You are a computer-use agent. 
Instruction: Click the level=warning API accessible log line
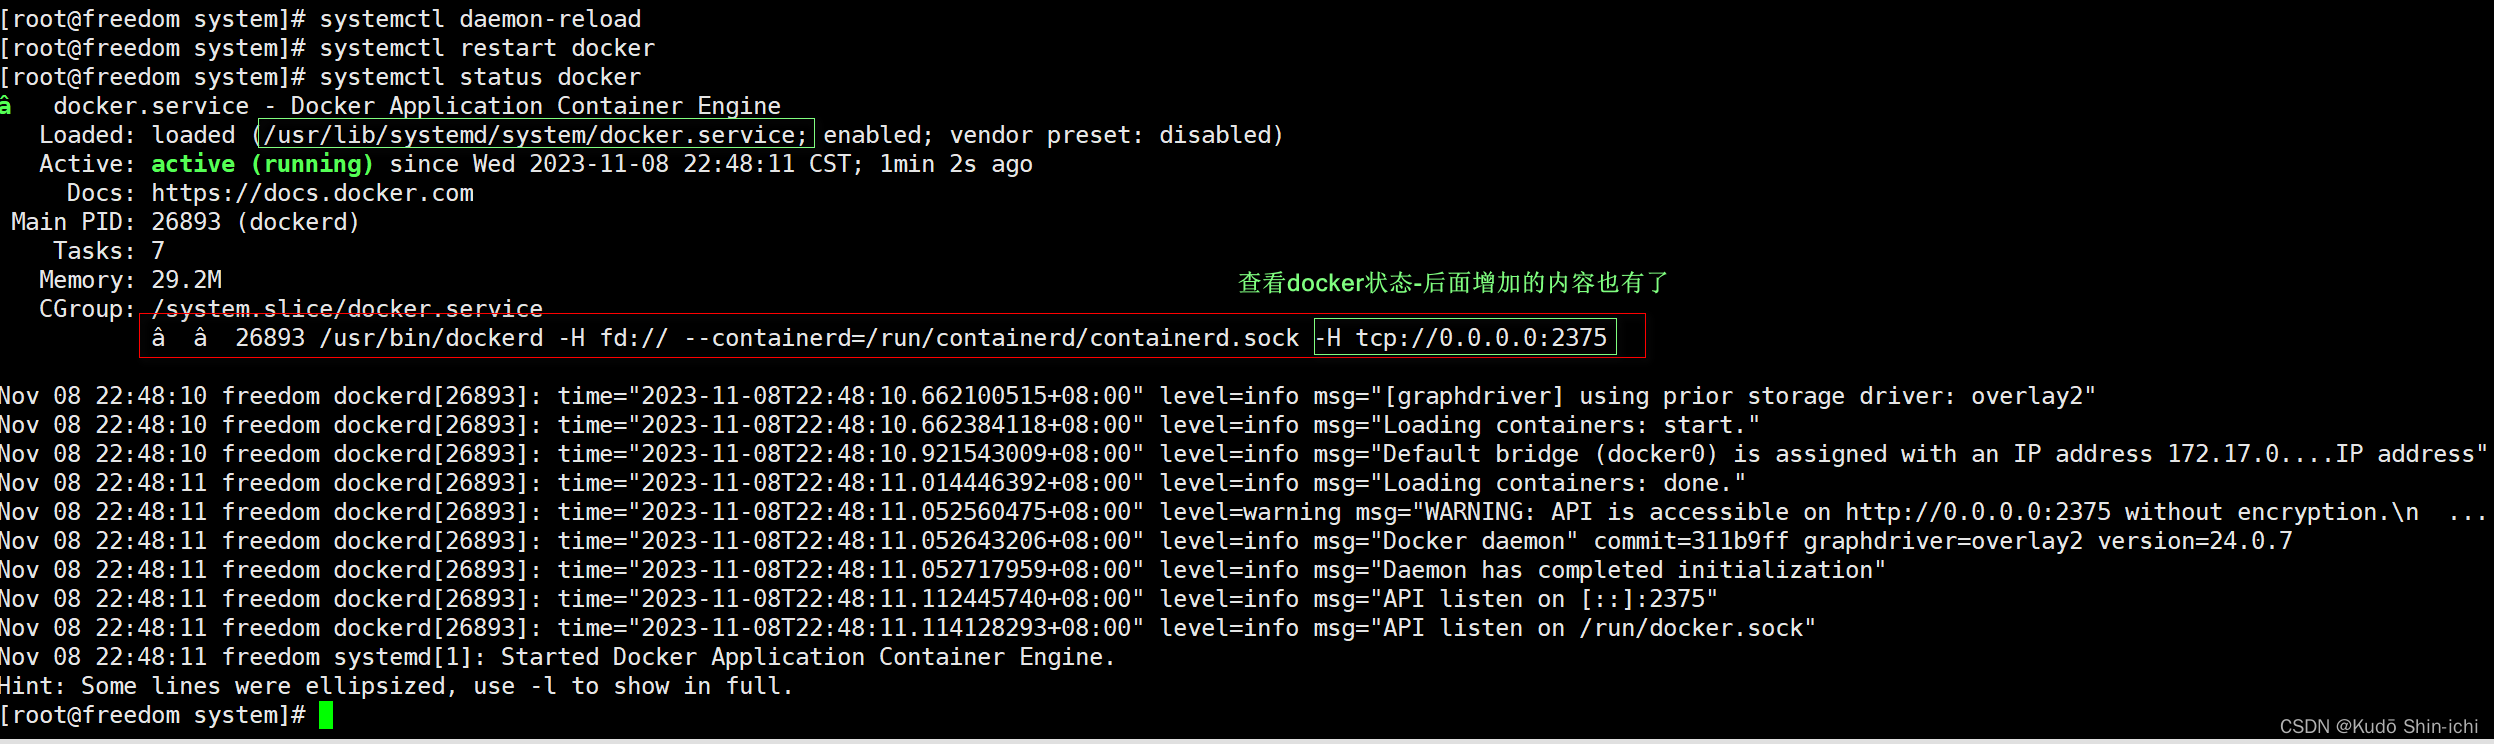point(1243,512)
